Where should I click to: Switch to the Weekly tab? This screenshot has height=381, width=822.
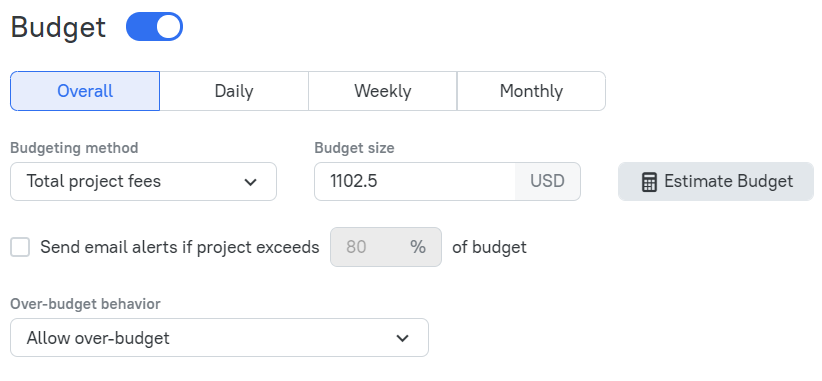383,91
